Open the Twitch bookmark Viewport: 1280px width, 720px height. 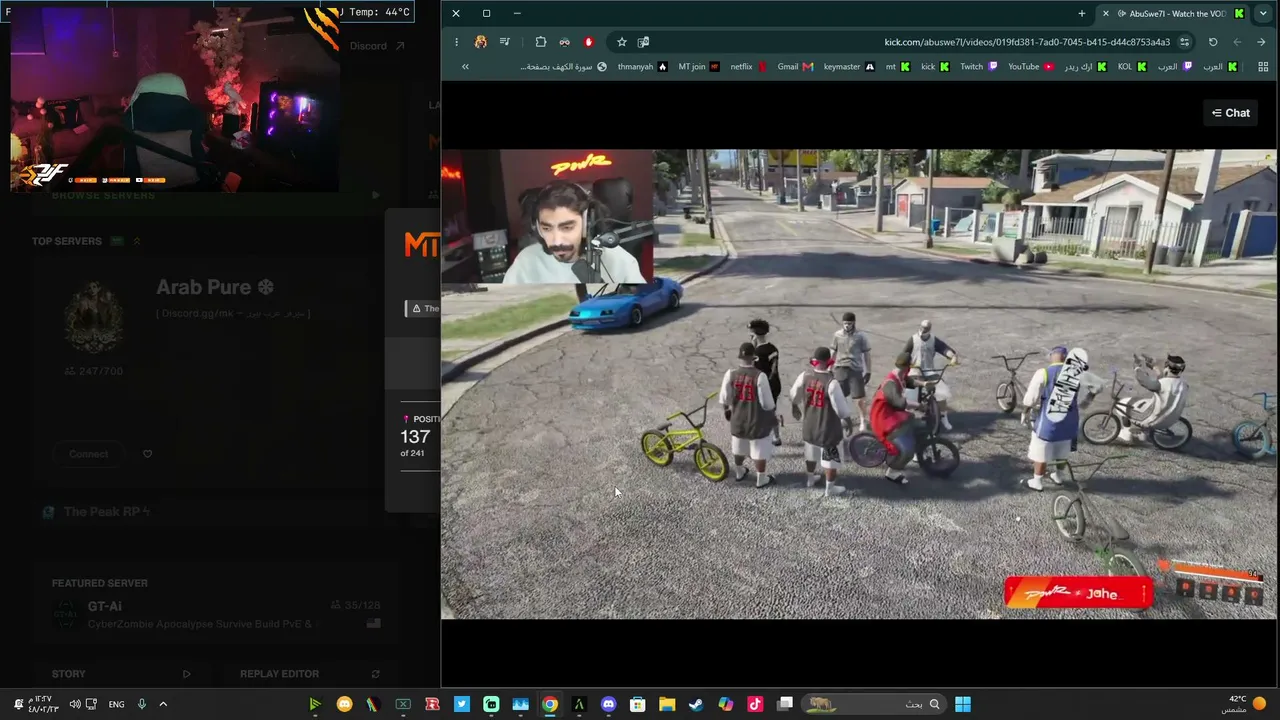coord(978,67)
